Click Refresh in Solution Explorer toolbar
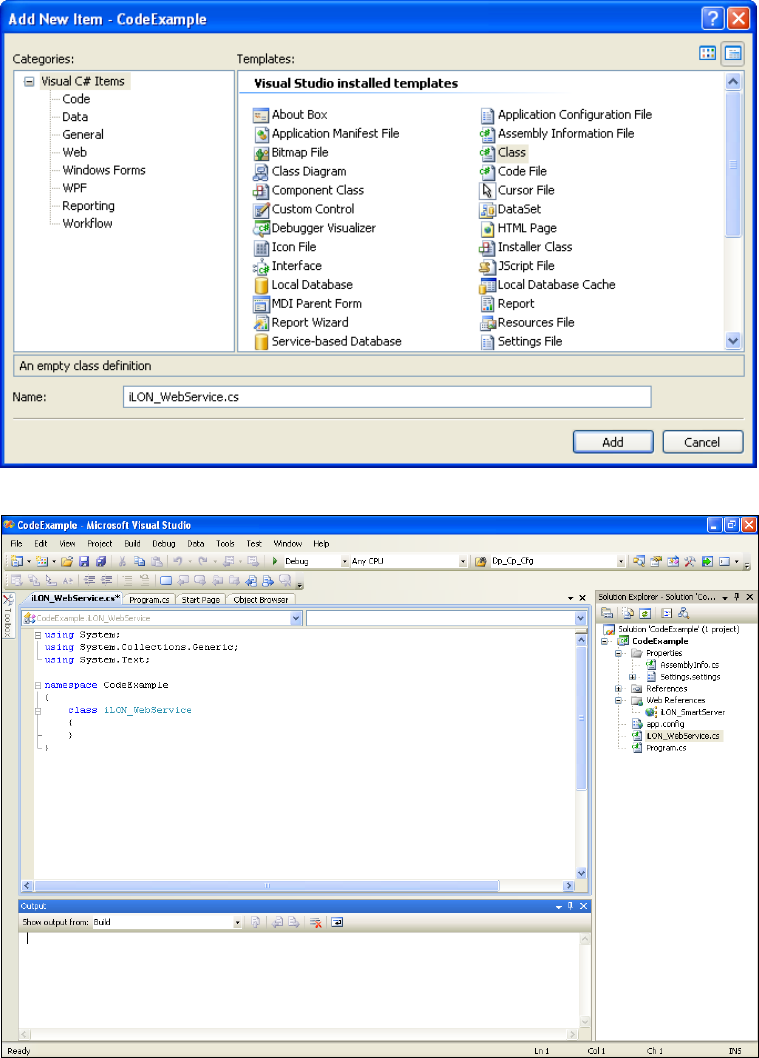This screenshot has width=759, height=1058. coord(645,613)
